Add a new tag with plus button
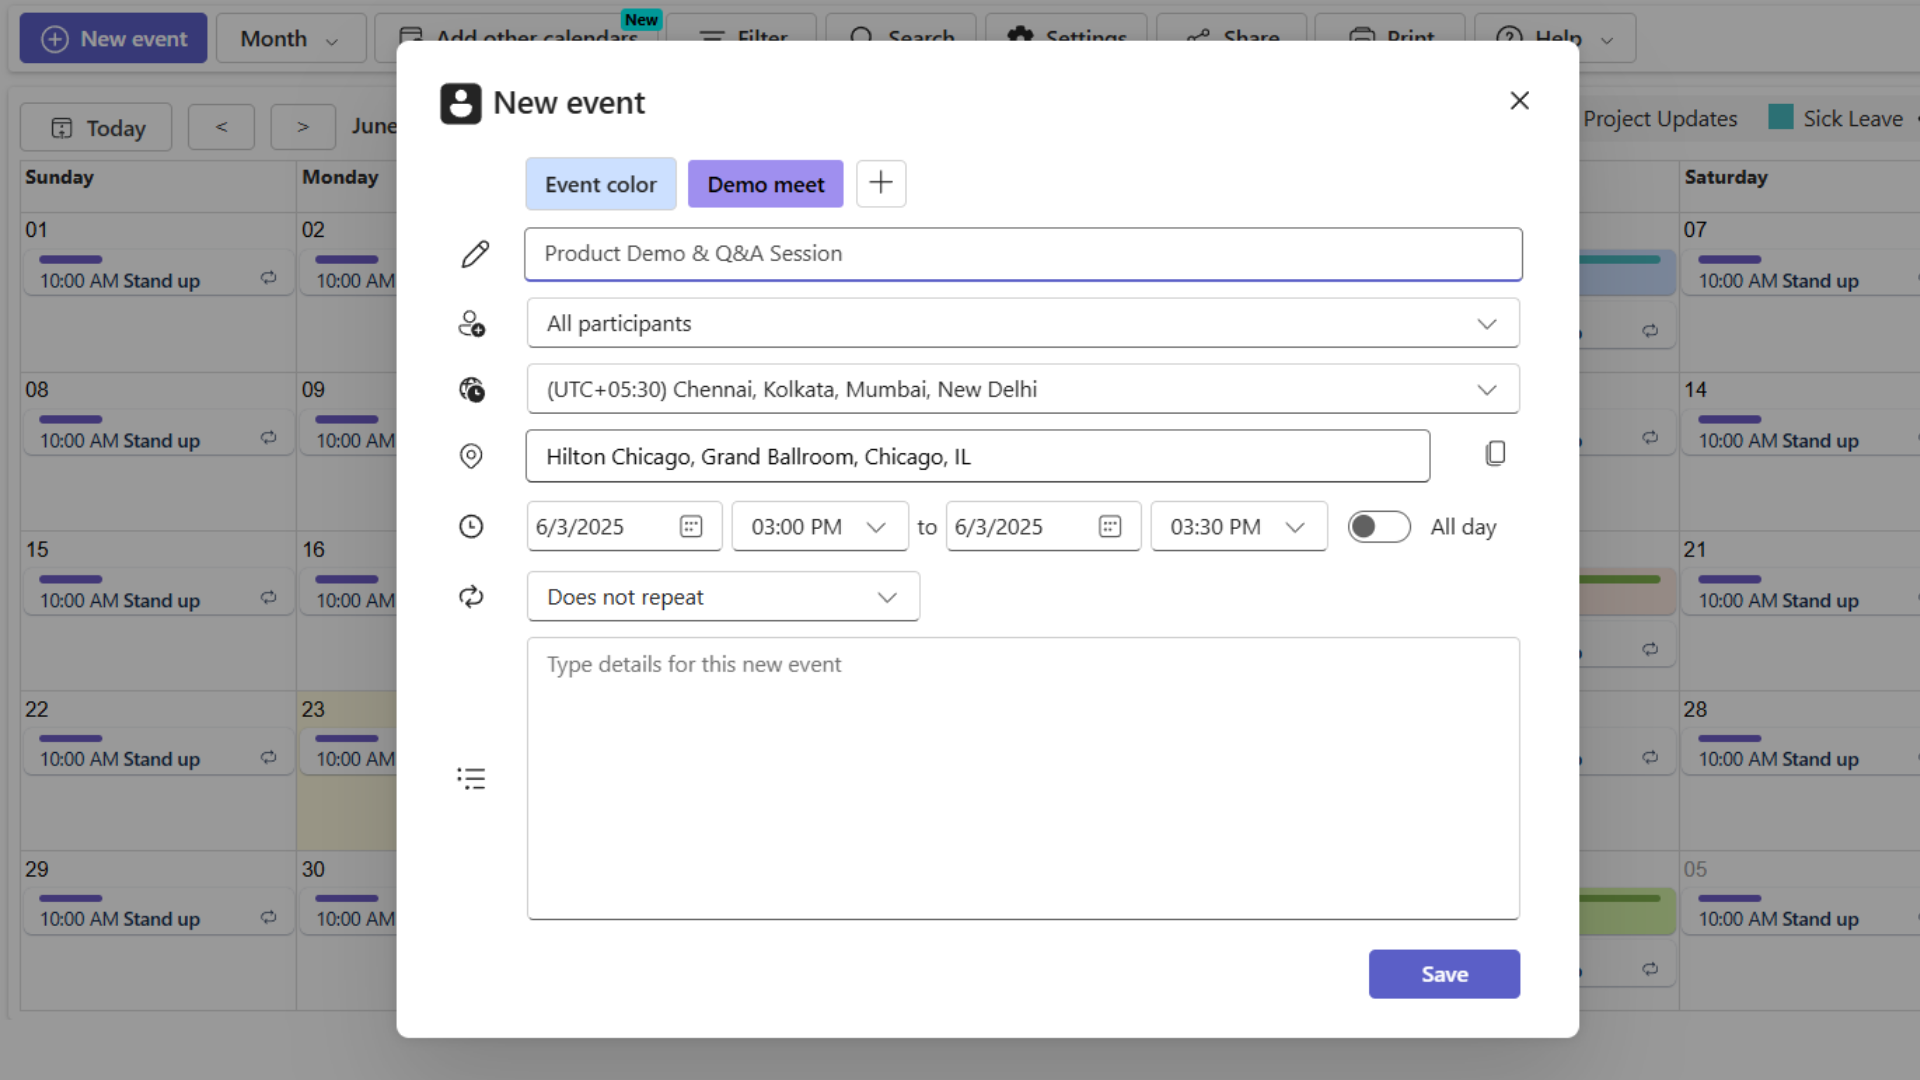1920x1080 pixels. point(881,183)
